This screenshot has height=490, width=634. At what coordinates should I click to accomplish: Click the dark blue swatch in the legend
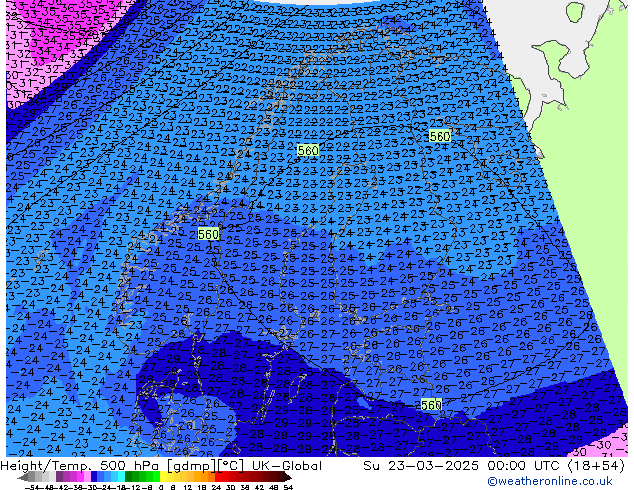click(94, 477)
